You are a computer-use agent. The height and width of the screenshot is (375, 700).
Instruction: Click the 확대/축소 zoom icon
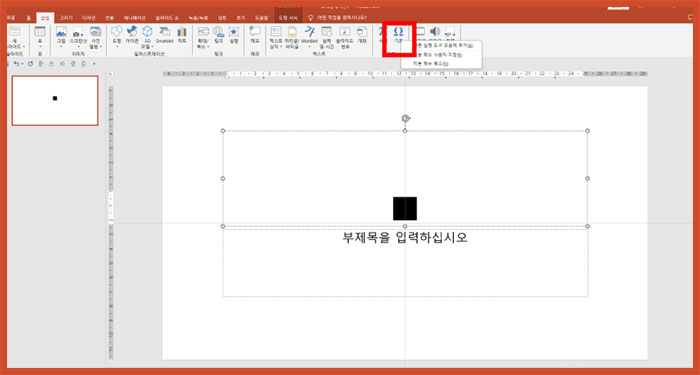204,32
